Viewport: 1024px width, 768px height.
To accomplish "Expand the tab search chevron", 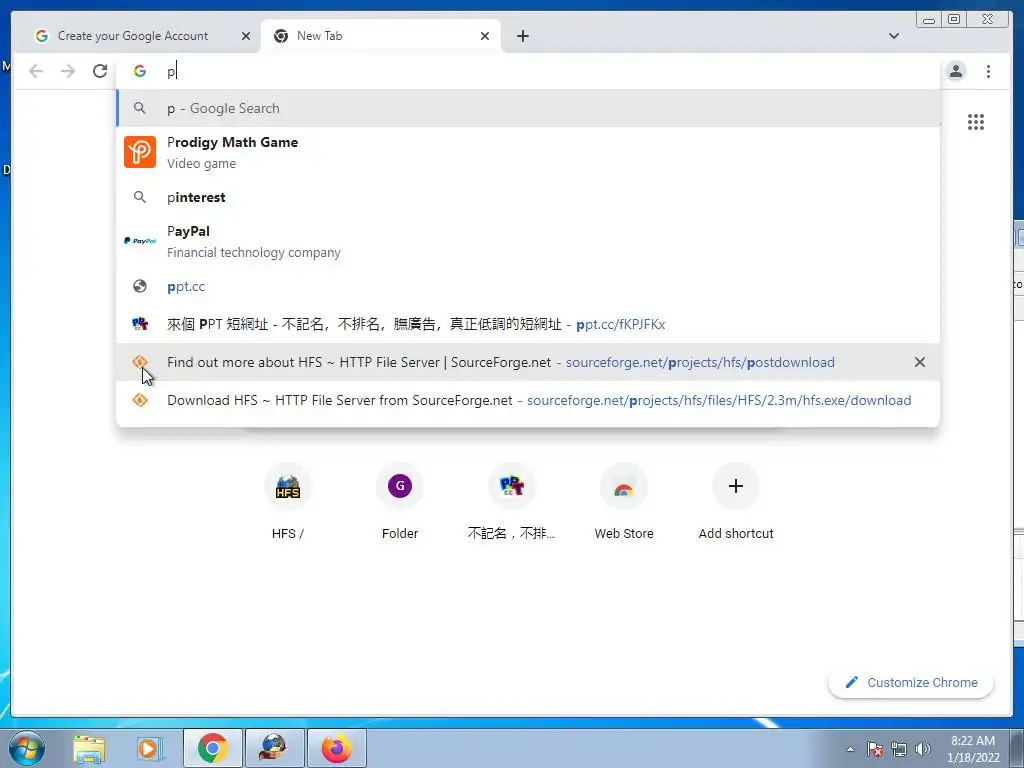I will pyautogui.click(x=893, y=36).
